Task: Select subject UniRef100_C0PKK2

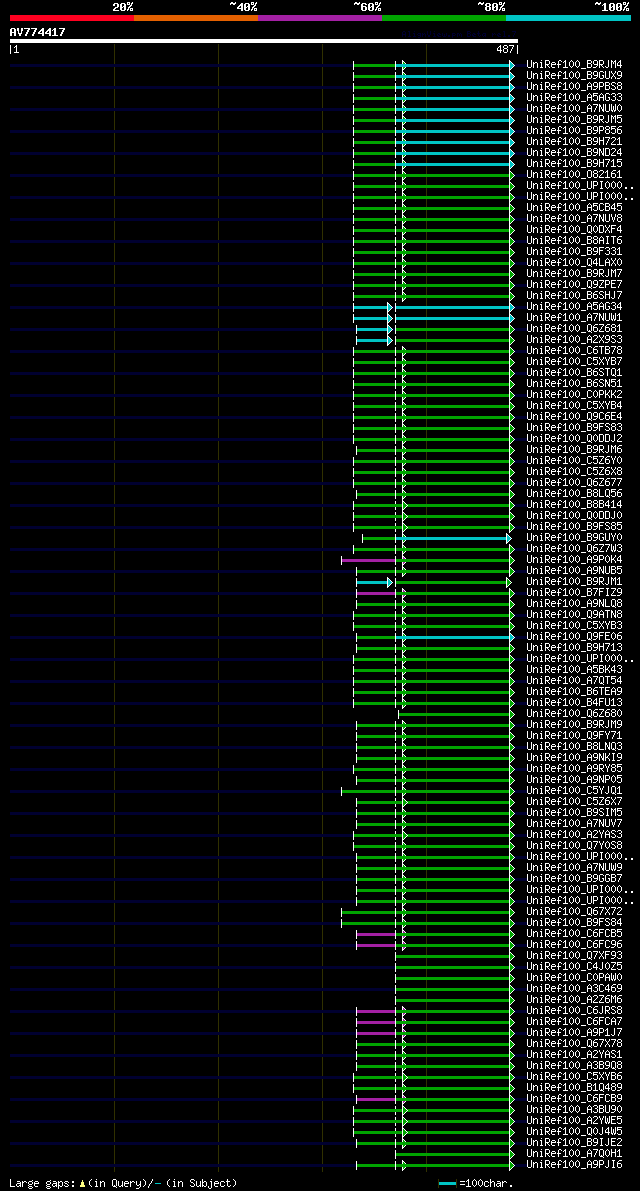Action: (x=574, y=395)
